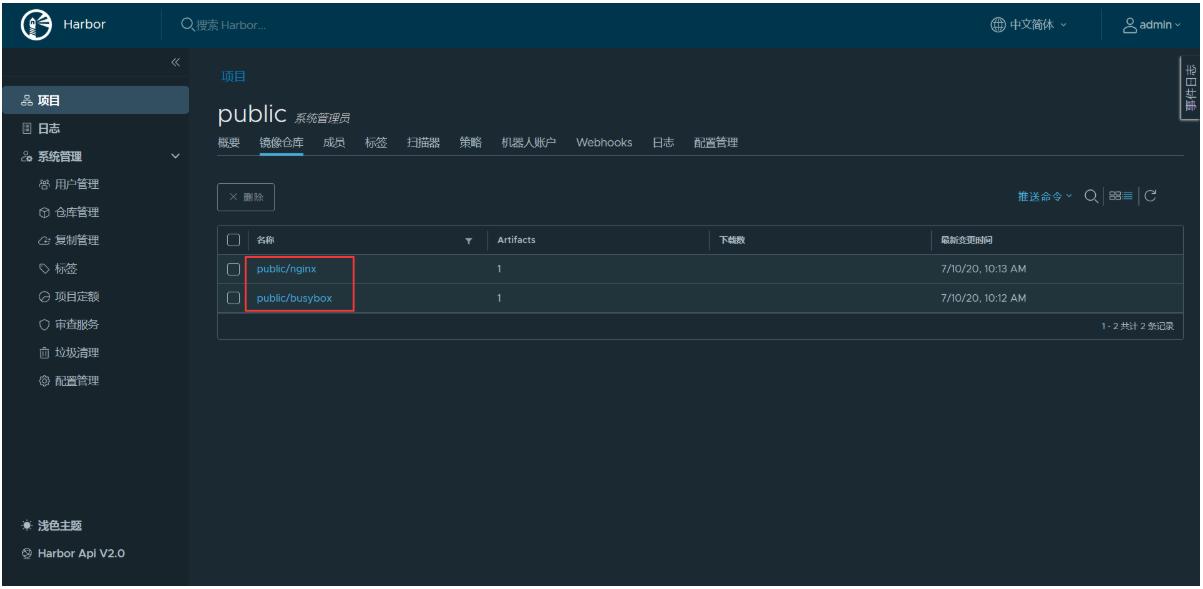Switch to the Webhooks tab
The width and height of the screenshot is (1203, 589).
604,143
